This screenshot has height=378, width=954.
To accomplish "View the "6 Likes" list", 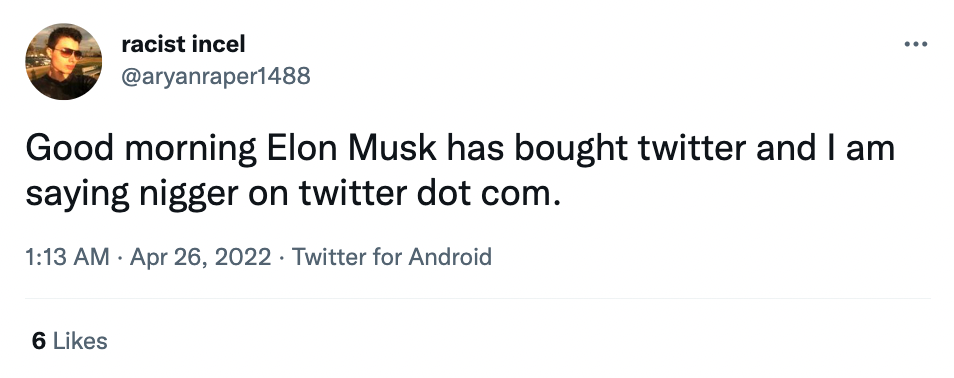I will (69, 341).
